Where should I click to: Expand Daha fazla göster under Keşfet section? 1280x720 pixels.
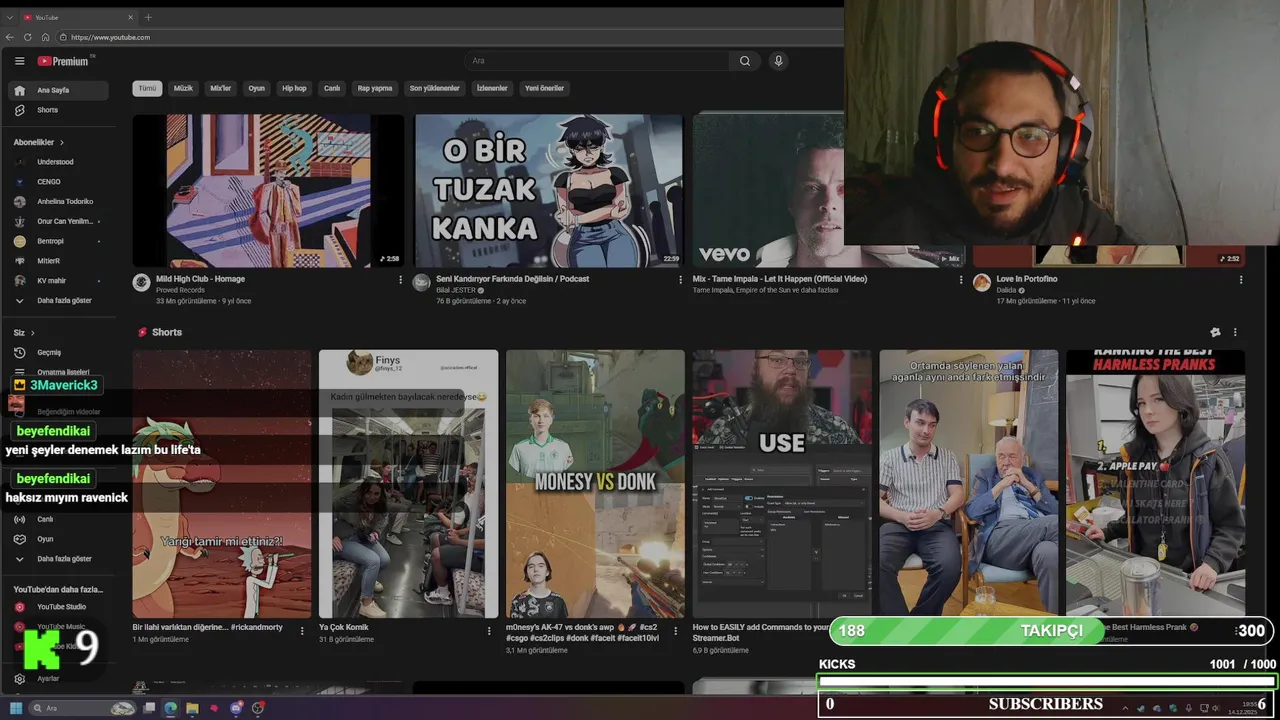(x=58, y=559)
